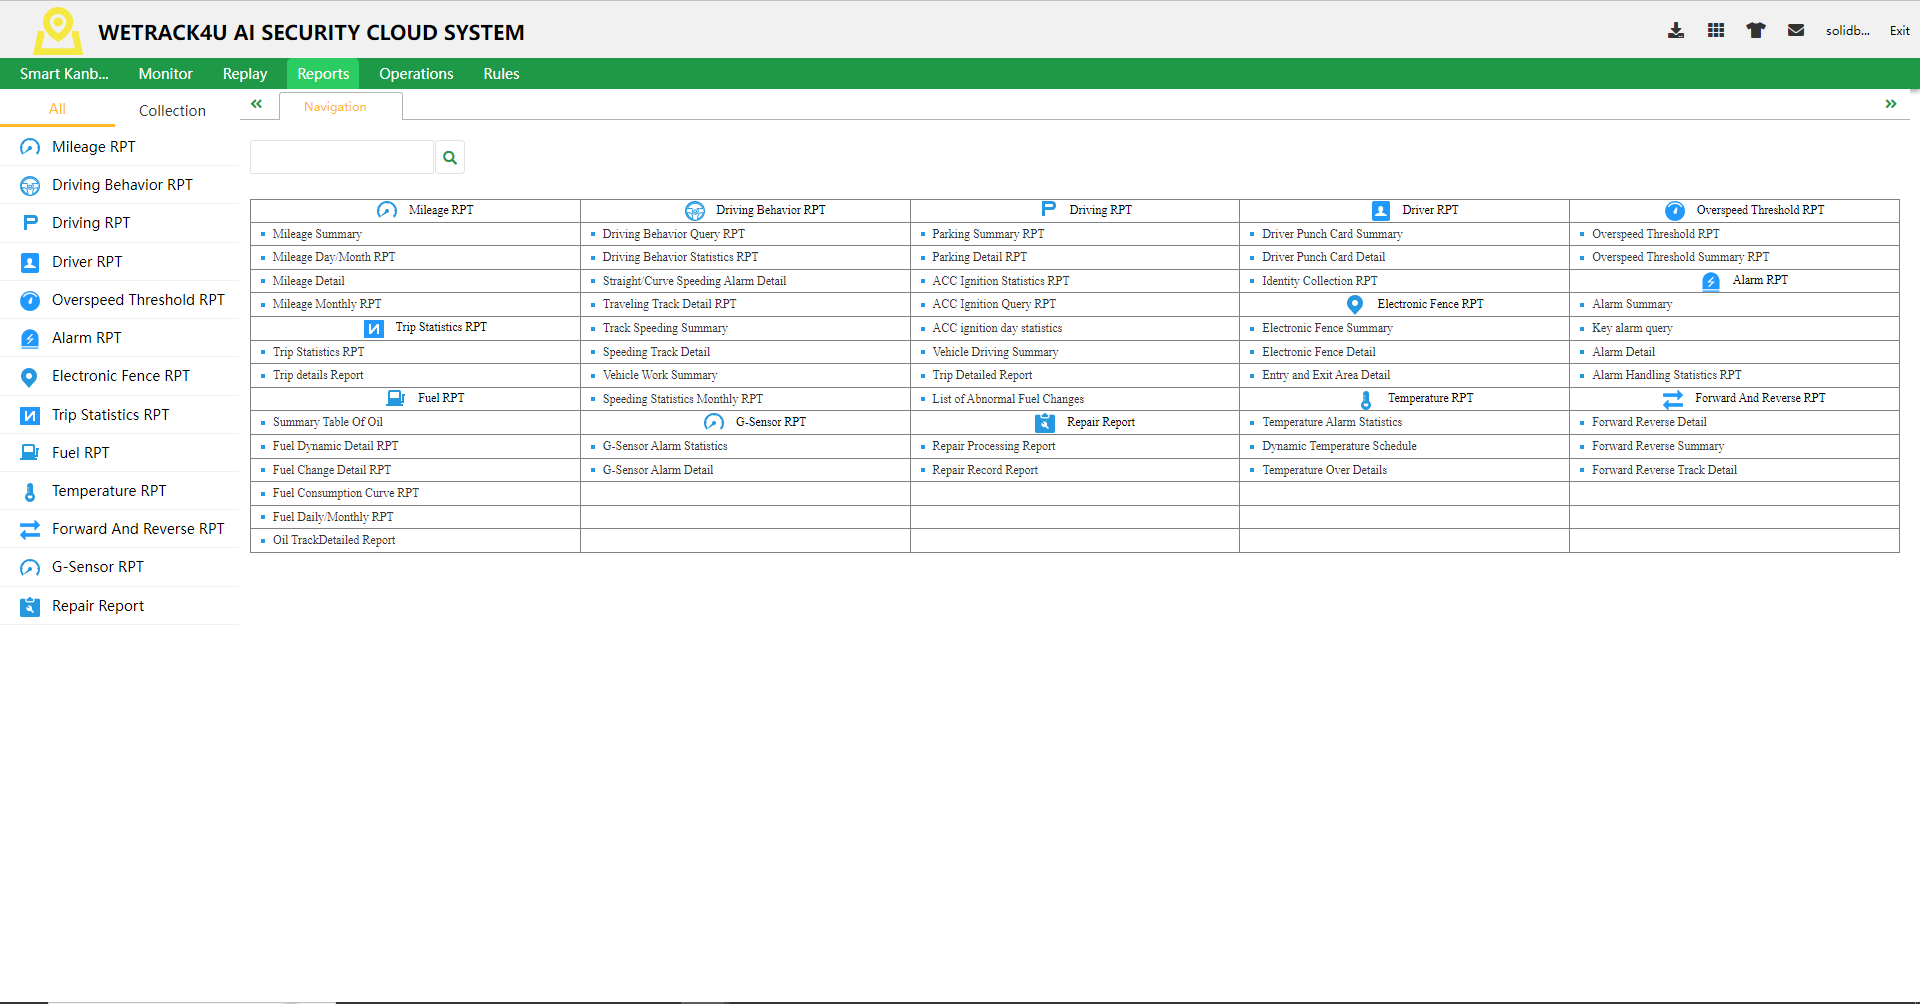
Task: Expand panel using double right chevron
Action: (x=1892, y=103)
